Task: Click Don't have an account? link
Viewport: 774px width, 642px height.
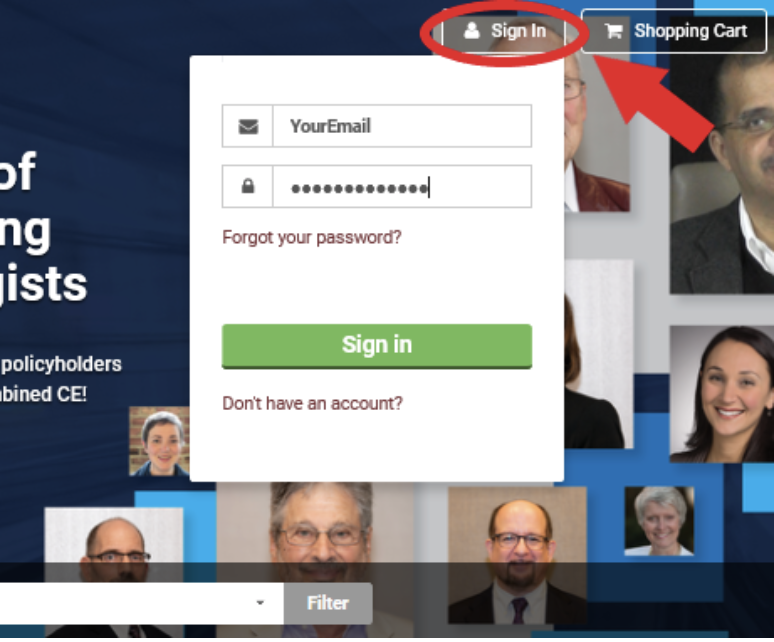Action: pyautogui.click(x=312, y=403)
